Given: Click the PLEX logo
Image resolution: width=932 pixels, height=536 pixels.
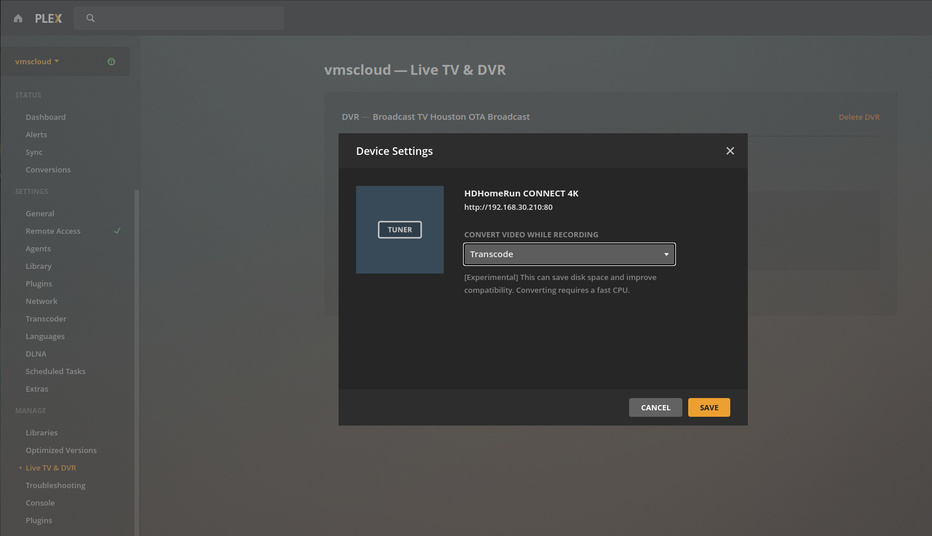Looking at the screenshot, I should pyautogui.click(x=48, y=18).
